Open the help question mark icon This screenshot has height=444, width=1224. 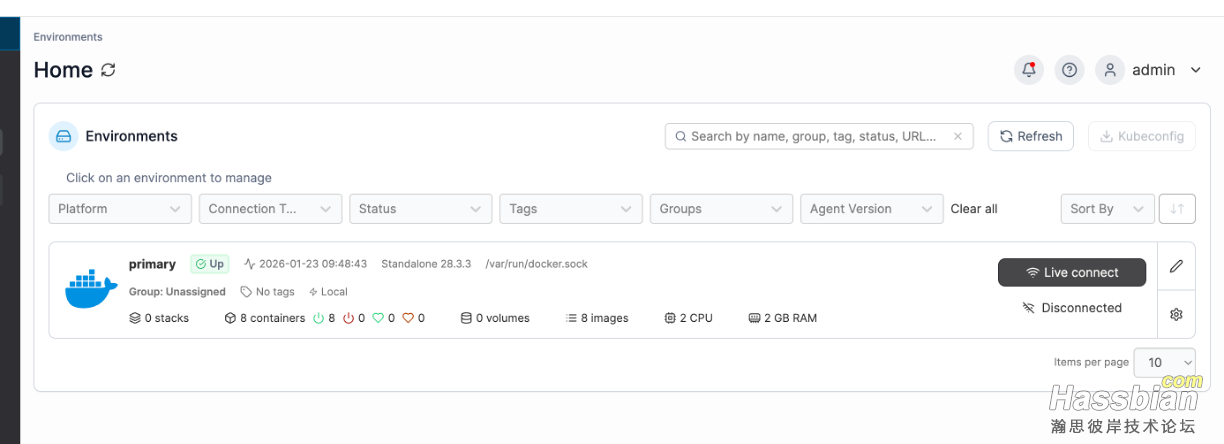coord(1069,70)
